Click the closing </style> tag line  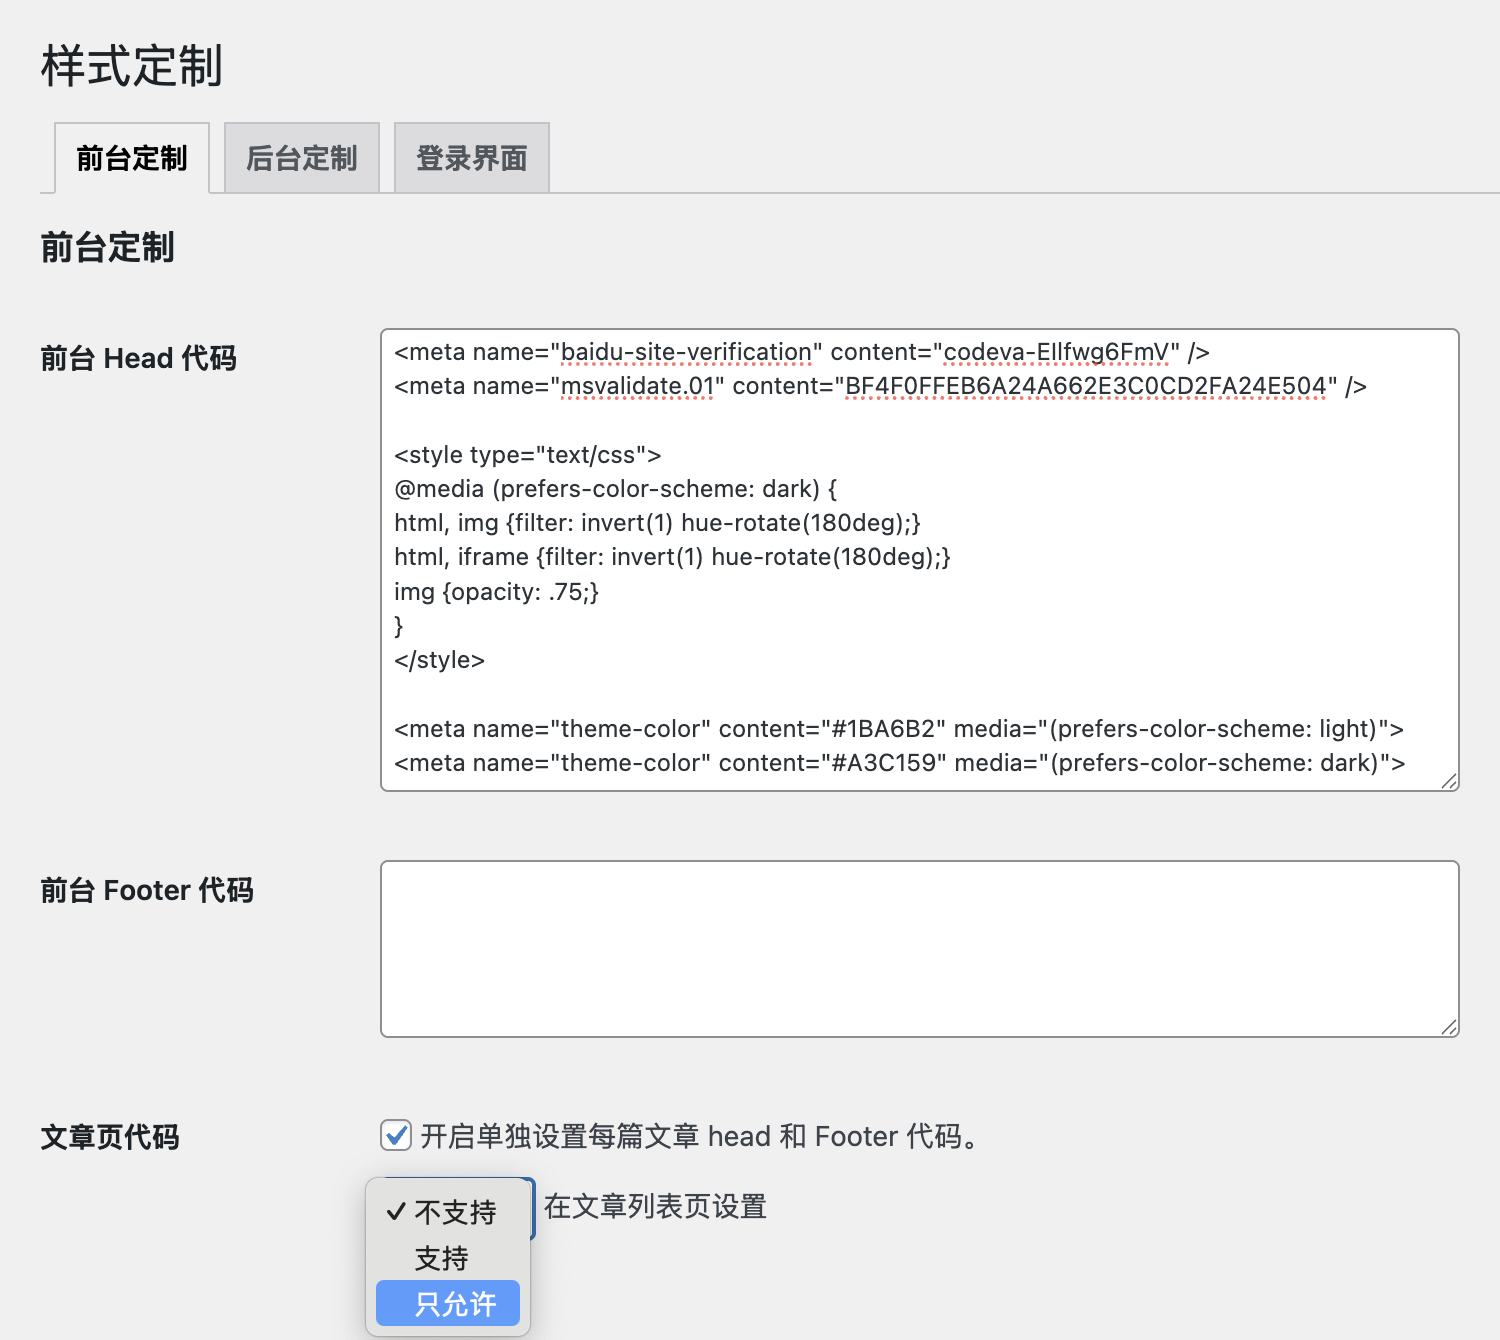(439, 660)
